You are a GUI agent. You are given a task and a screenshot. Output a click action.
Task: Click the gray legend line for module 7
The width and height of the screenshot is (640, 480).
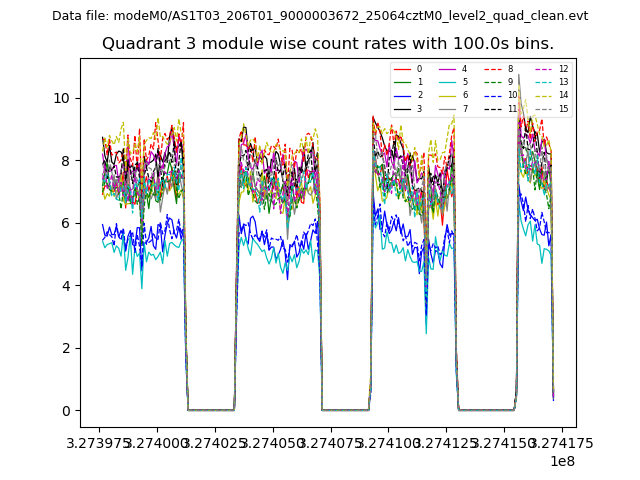[x=446, y=109]
